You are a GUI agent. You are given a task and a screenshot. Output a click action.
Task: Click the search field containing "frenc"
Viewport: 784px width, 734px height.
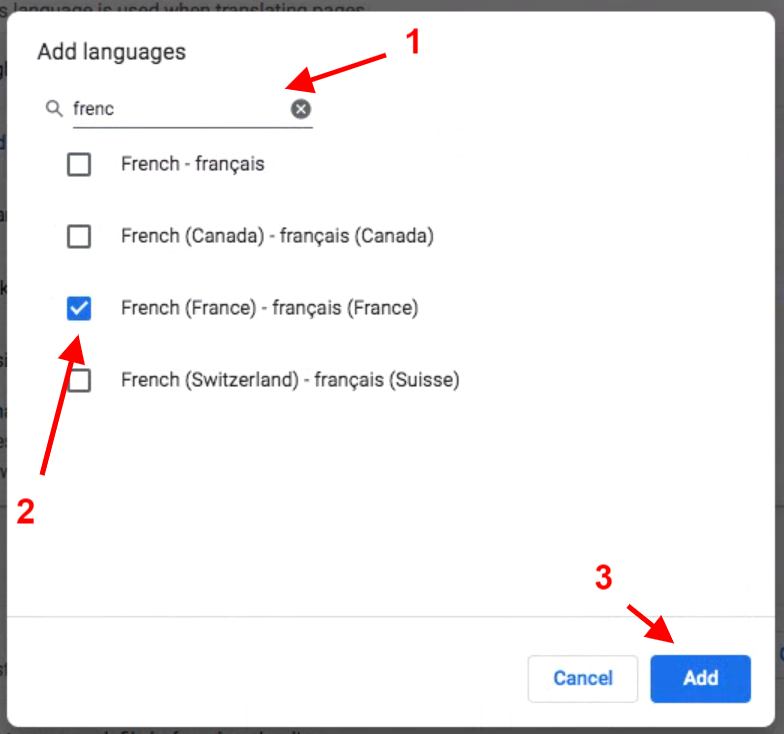tap(180, 109)
